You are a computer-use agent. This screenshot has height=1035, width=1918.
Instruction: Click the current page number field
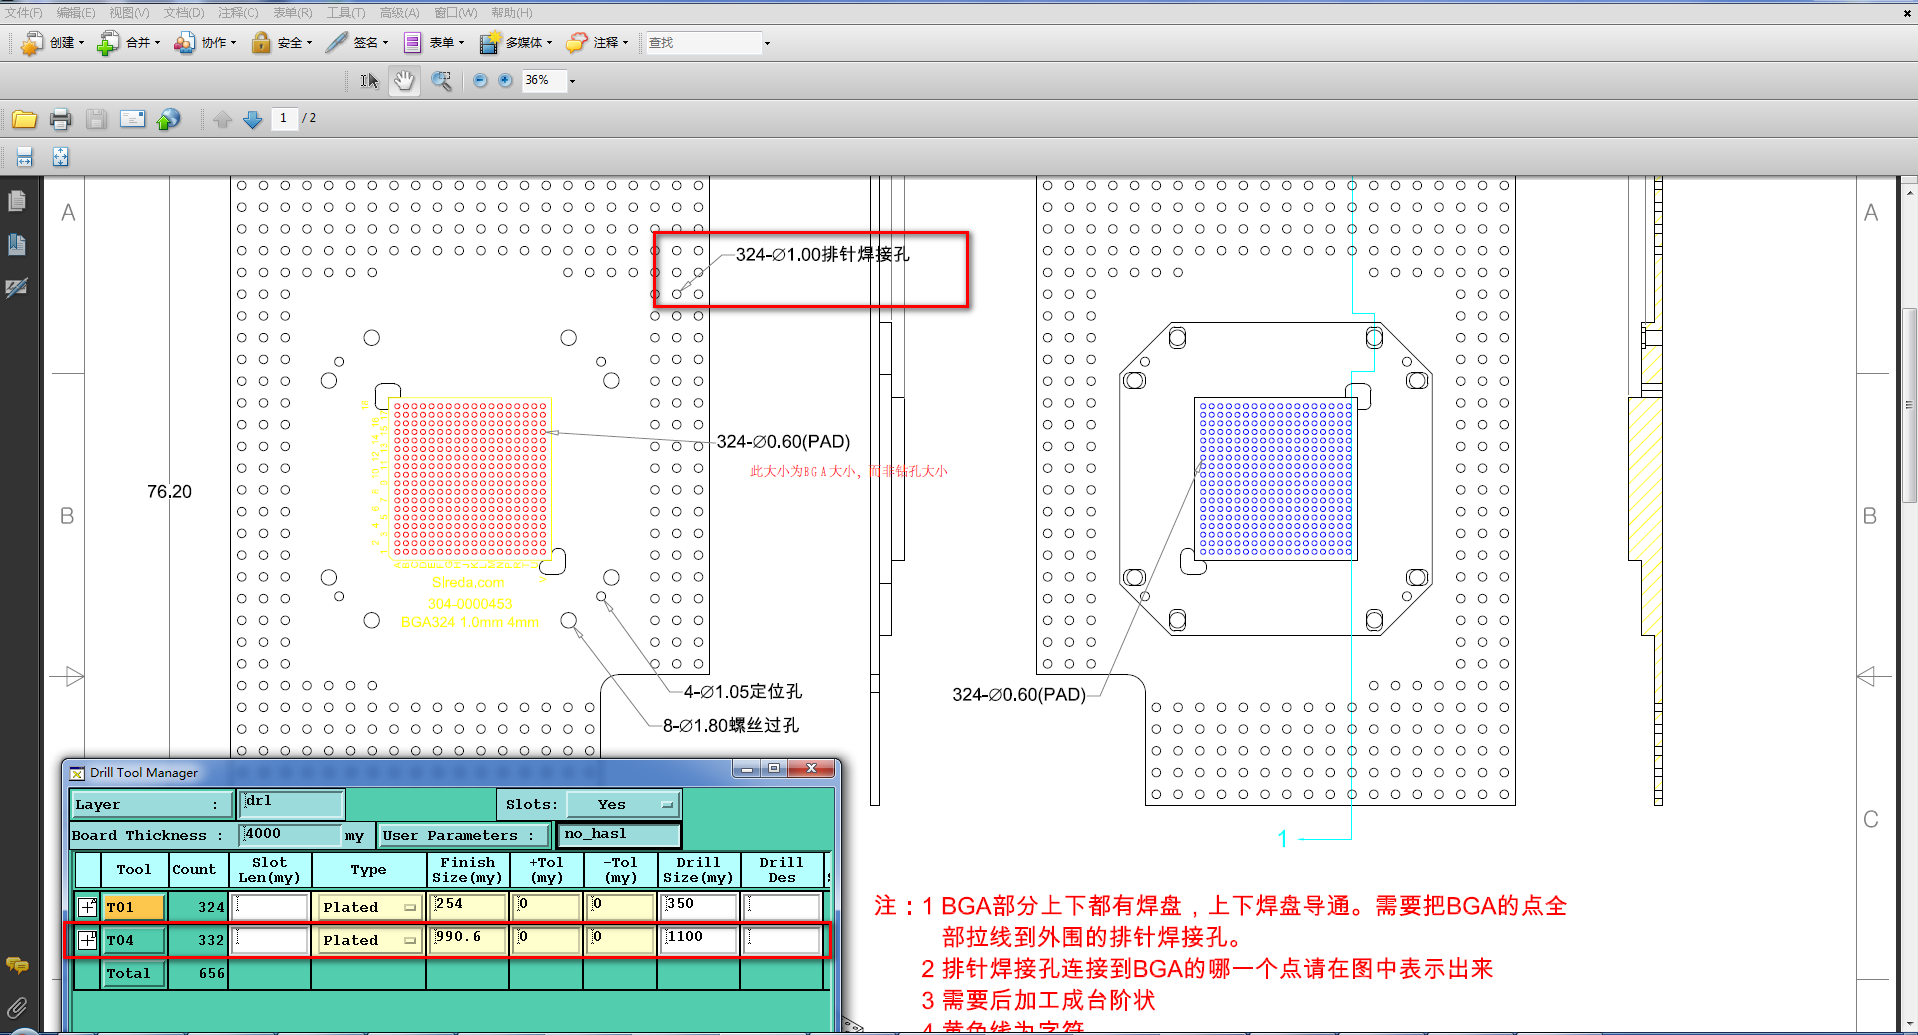click(284, 119)
